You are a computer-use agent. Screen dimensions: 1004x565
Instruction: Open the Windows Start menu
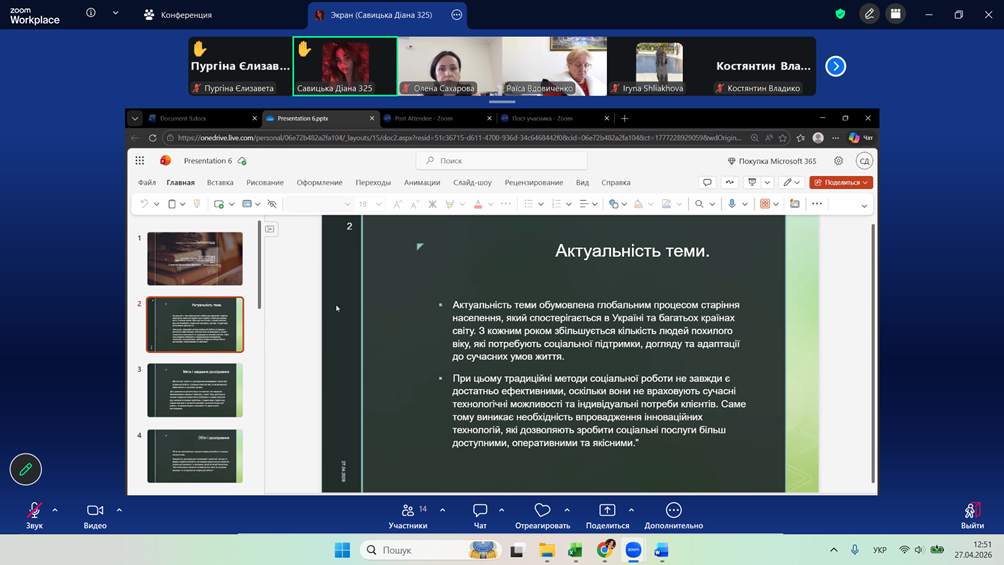(342, 550)
